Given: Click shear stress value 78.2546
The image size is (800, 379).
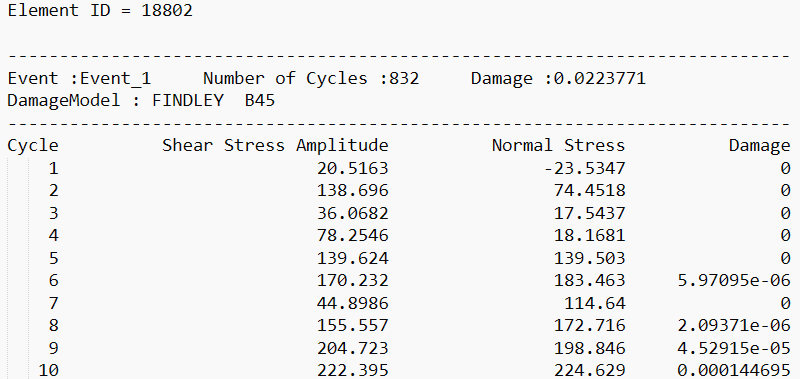Looking at the screenshot, I should tap(353, 236).
